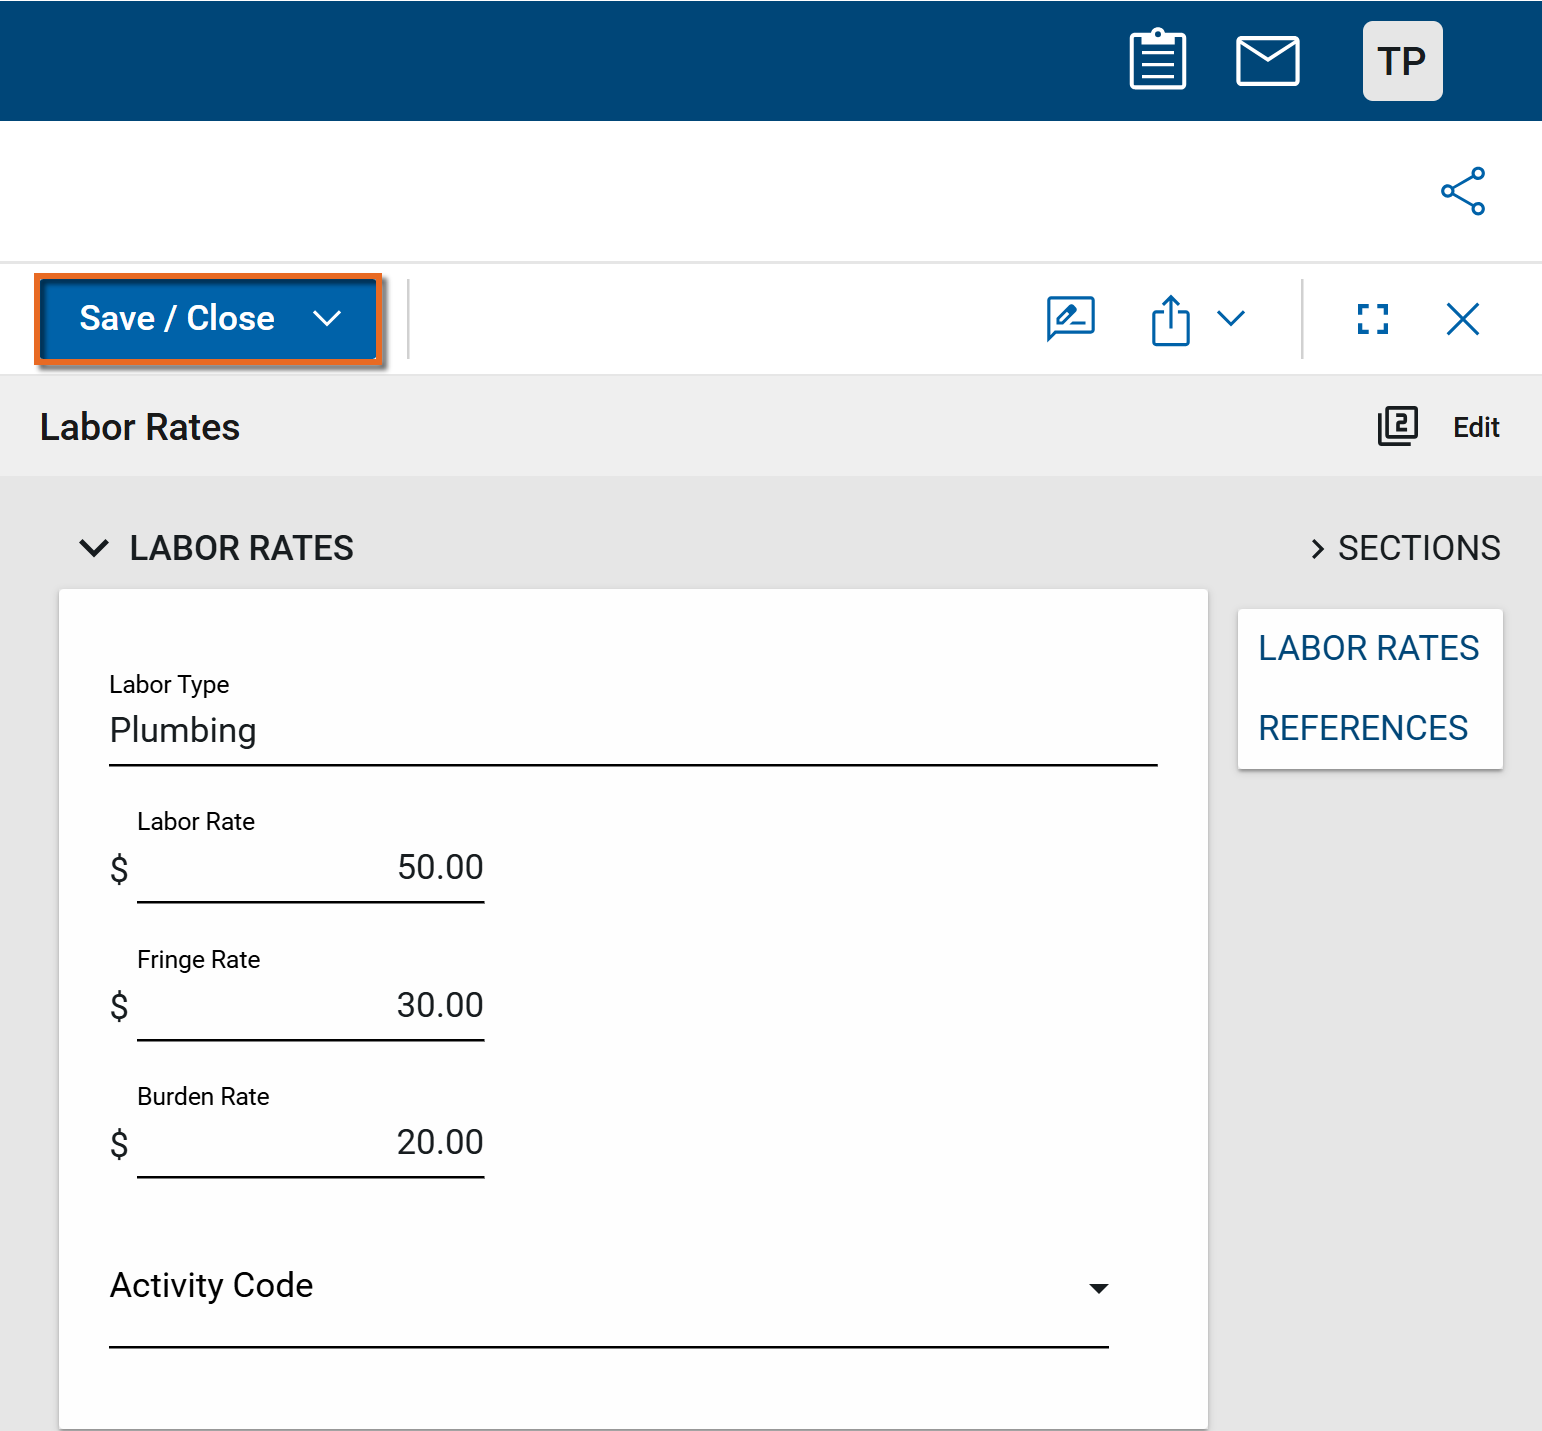Click the Labor Type field
1542x1431 pixels.
pos(632,731)
